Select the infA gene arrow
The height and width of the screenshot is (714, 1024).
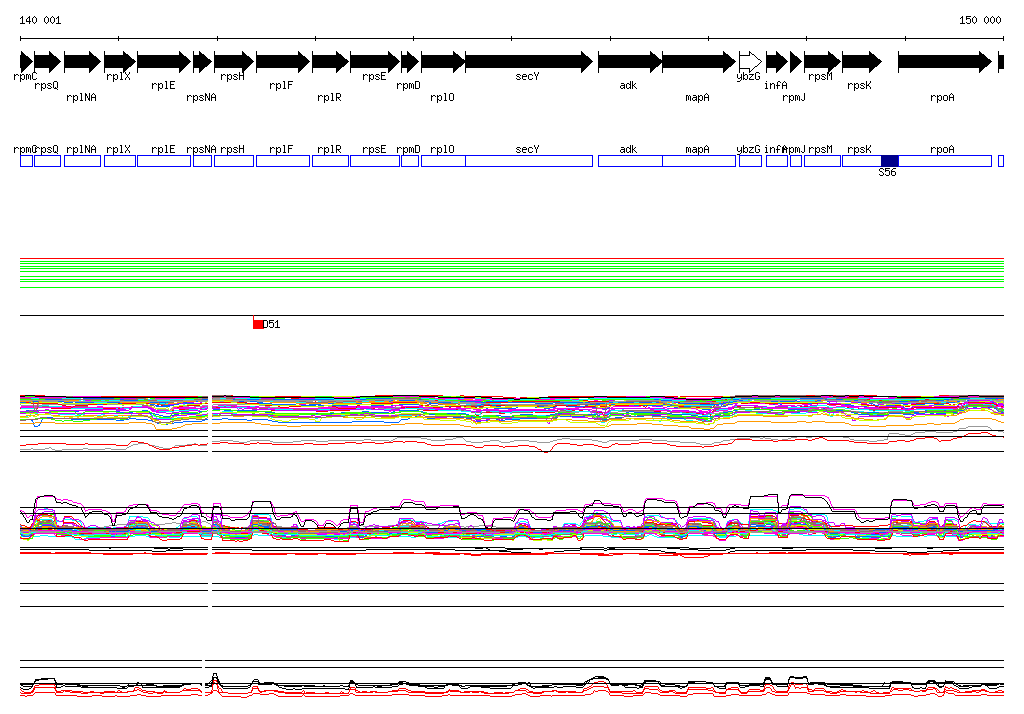pyautogui.click(x=777, y=62)
